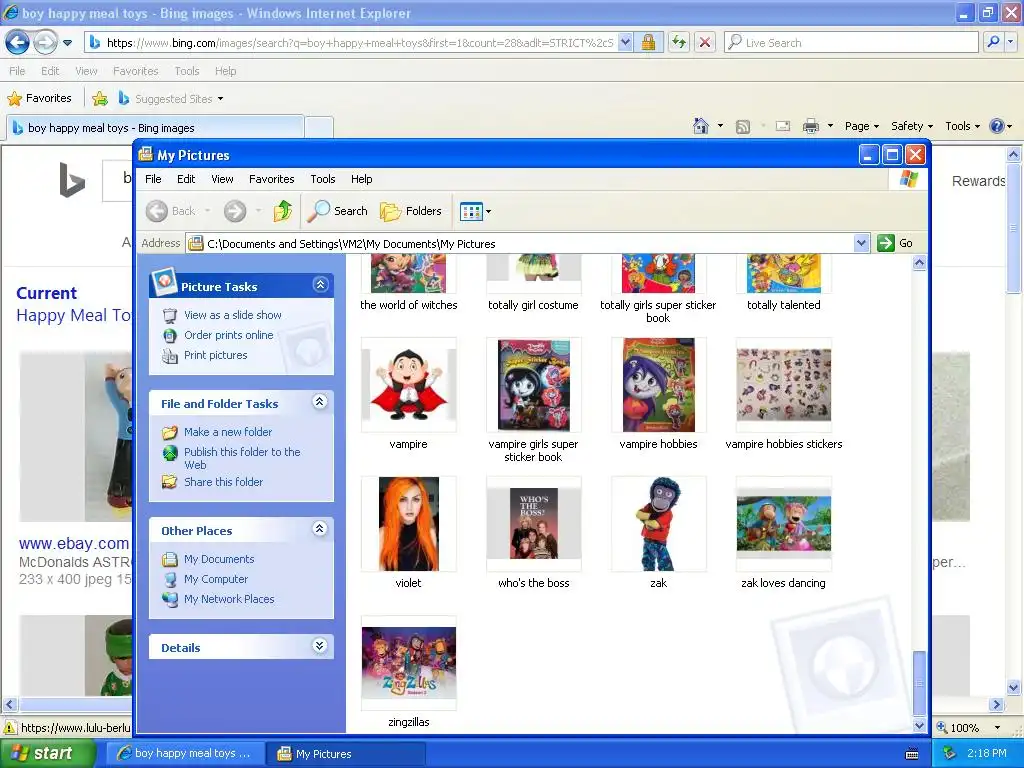Open the File menu in My Pictures

(153, 179)
